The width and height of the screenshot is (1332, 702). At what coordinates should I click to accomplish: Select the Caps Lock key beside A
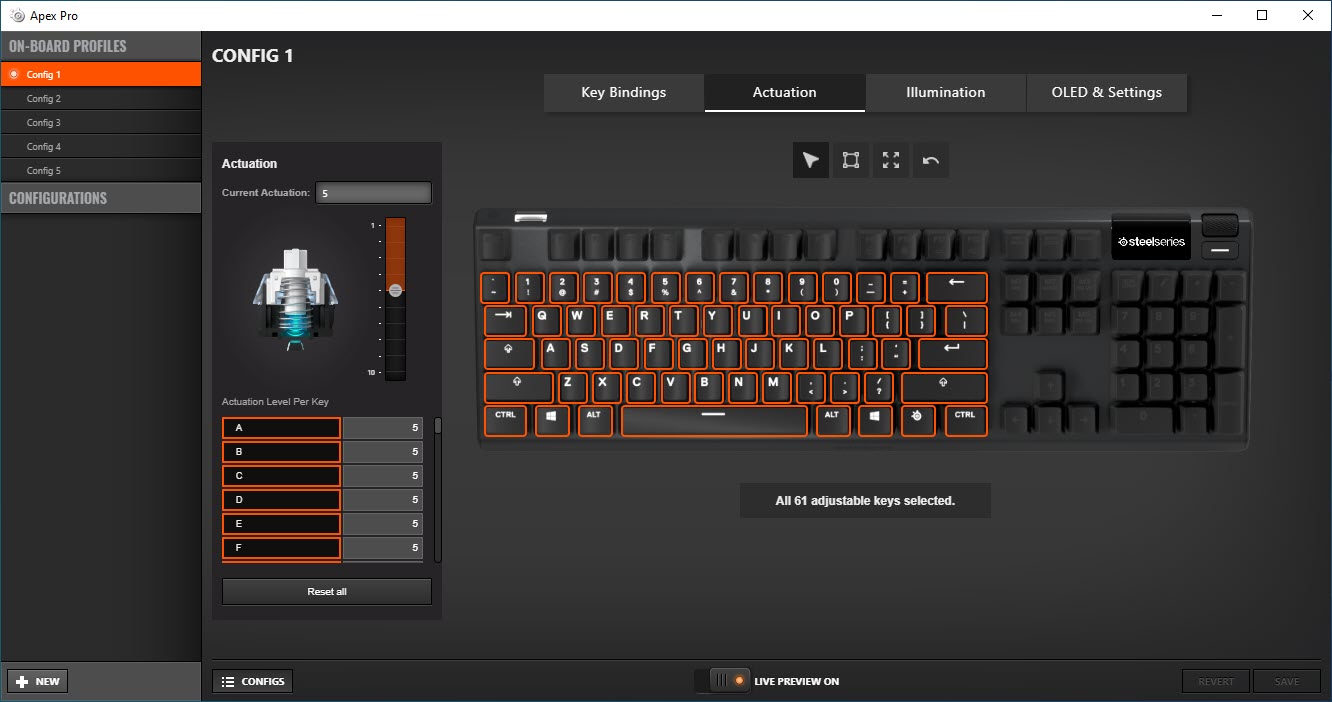coord(510,354)
